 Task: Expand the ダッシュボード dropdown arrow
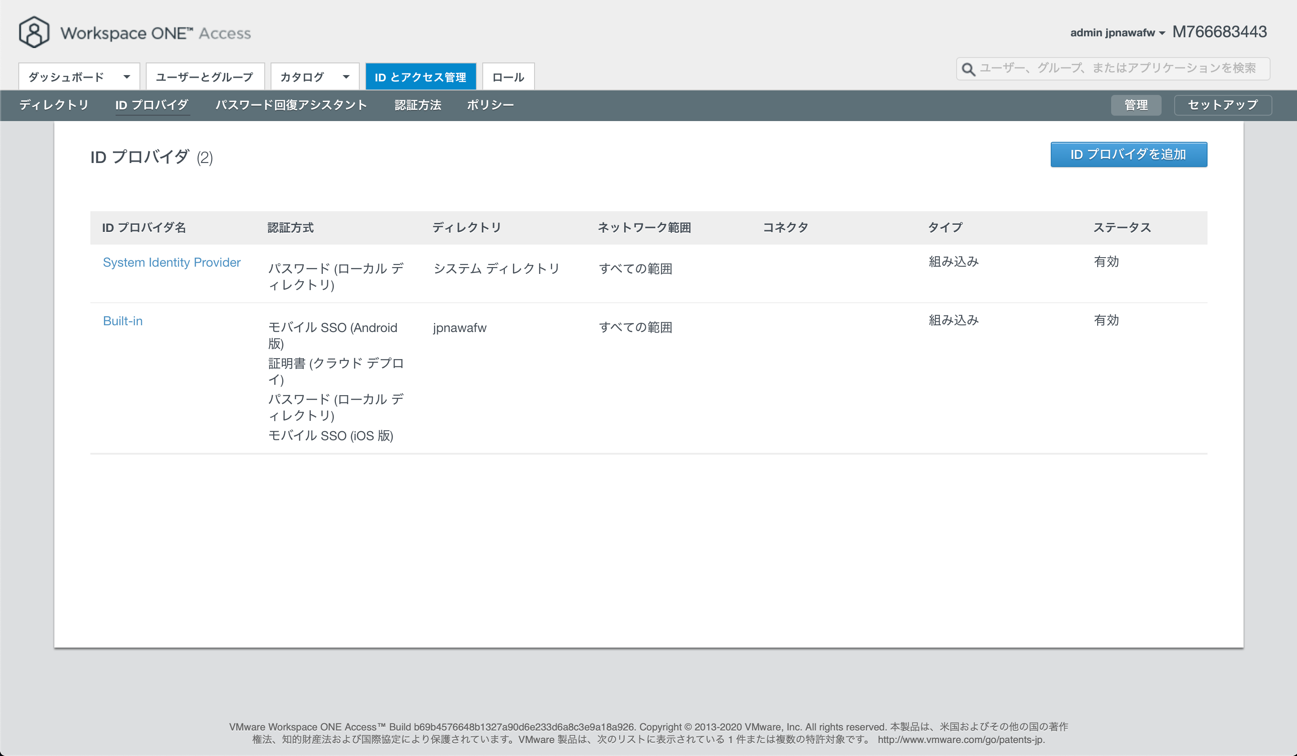click(126, 77)
